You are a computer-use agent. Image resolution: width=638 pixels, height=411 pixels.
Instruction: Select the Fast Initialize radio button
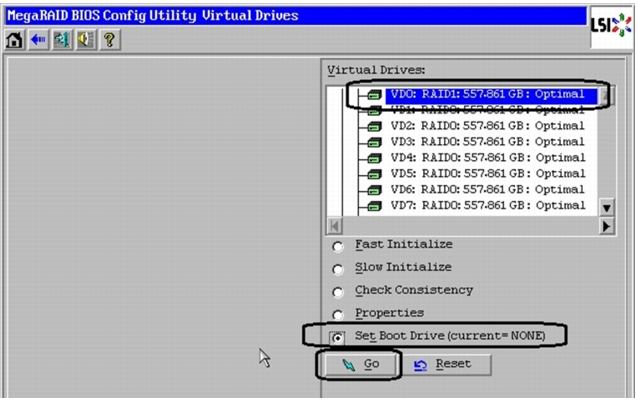point(337,247)
